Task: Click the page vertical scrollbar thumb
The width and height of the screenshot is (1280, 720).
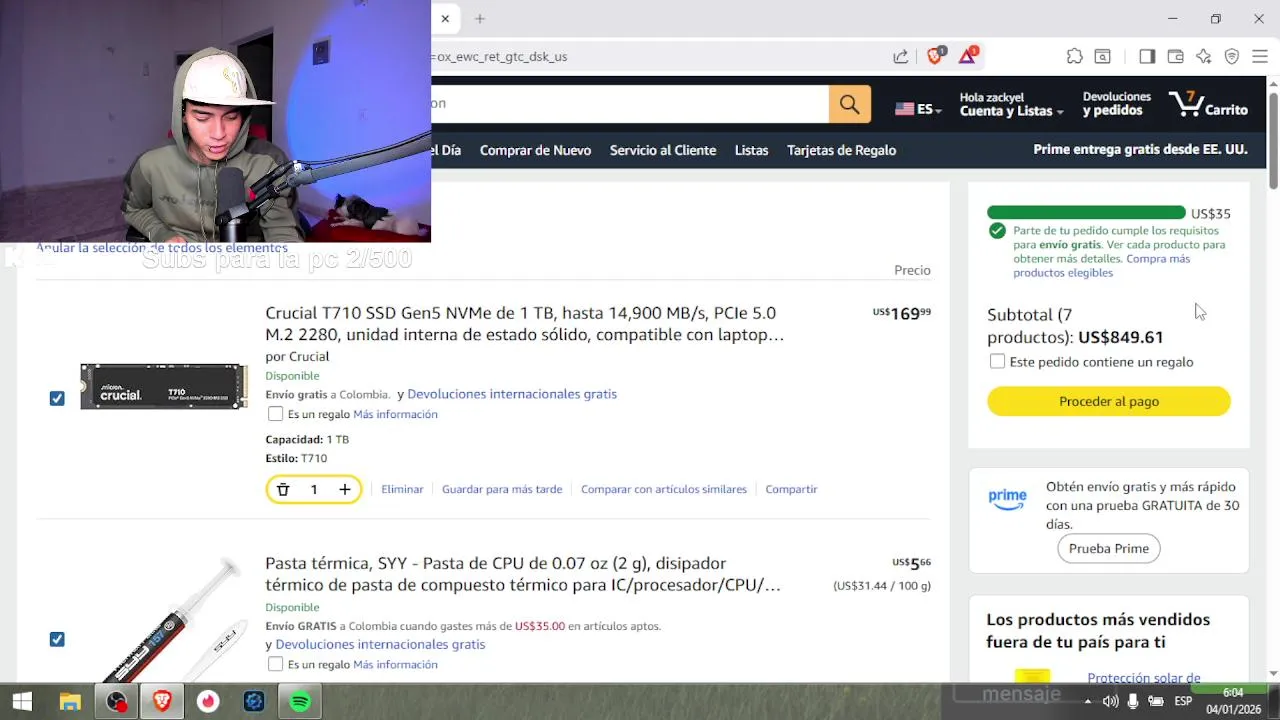Action: [x=1273, y=140]
